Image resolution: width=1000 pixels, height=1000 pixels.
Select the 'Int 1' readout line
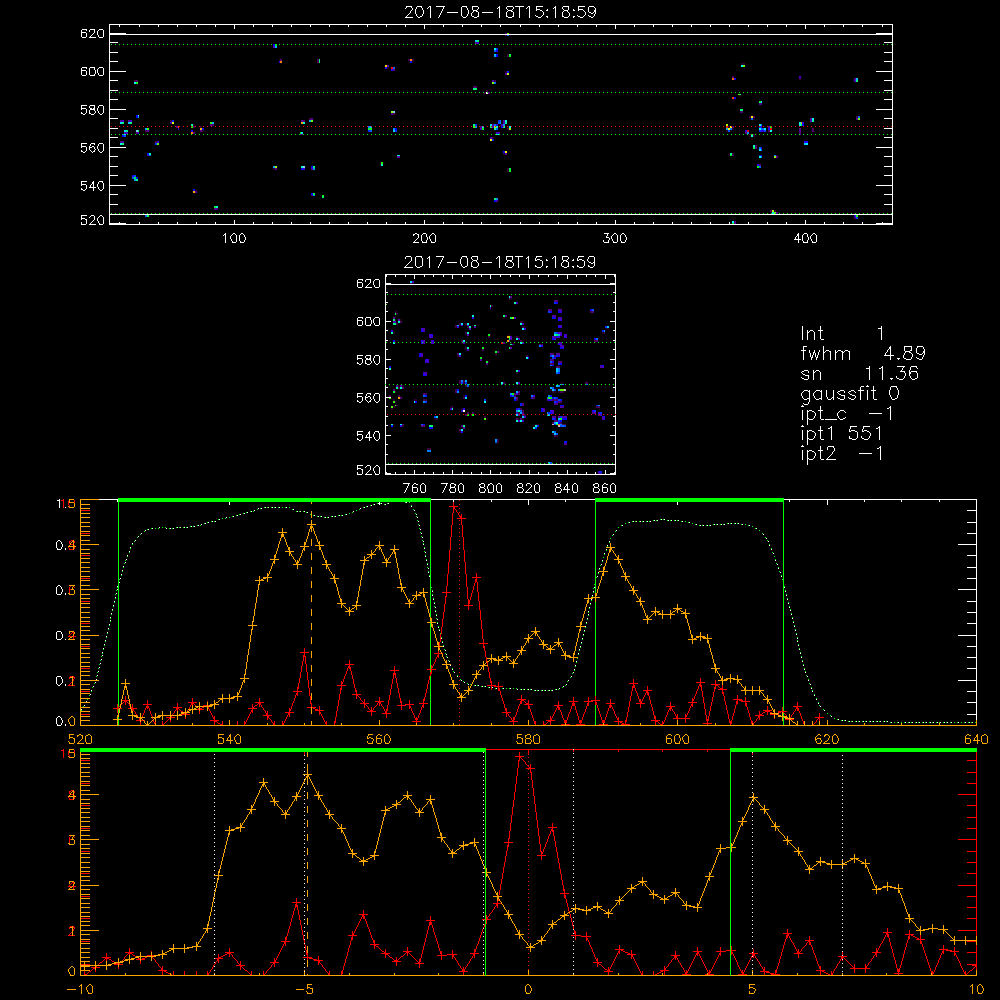[x=842, y=334]
